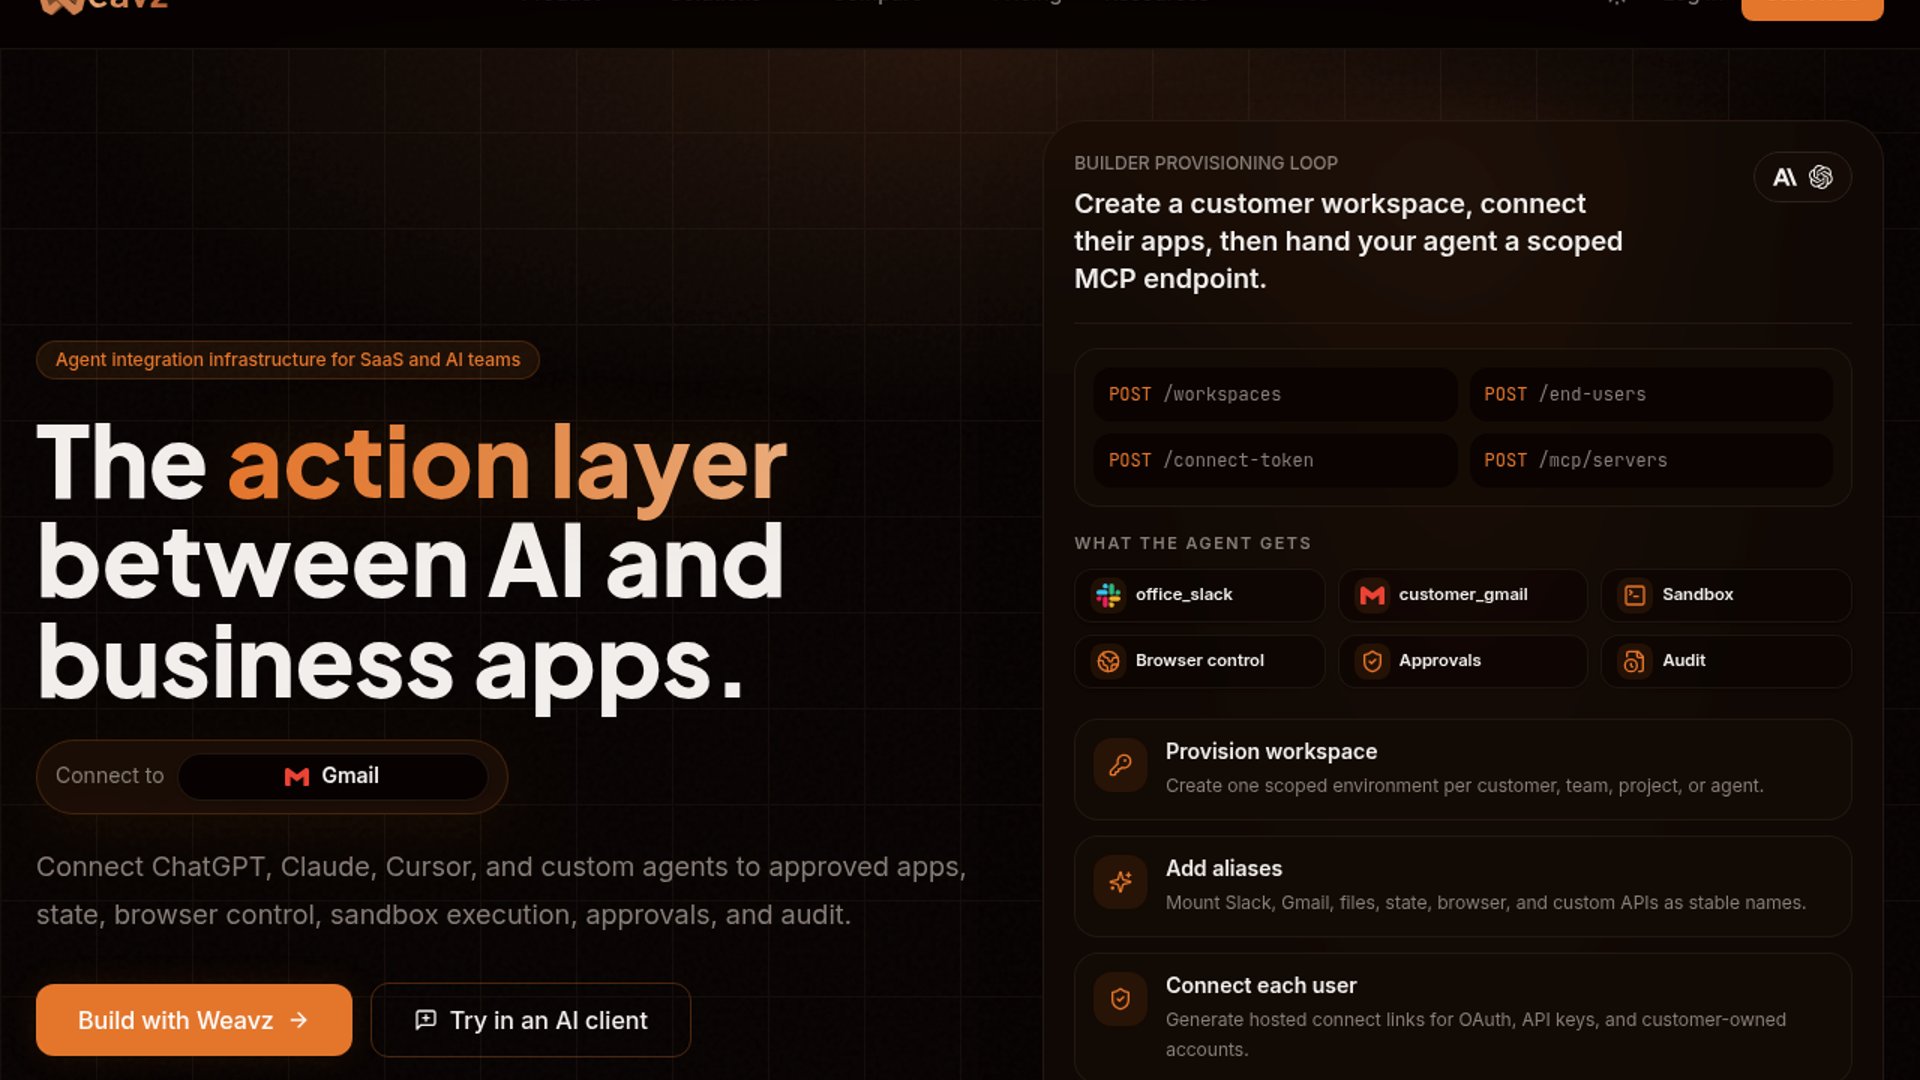Screen dimensions: 1920x1080
Task: Click the WHAT THE AGENT GETS heading
Action: (1193, 543)
